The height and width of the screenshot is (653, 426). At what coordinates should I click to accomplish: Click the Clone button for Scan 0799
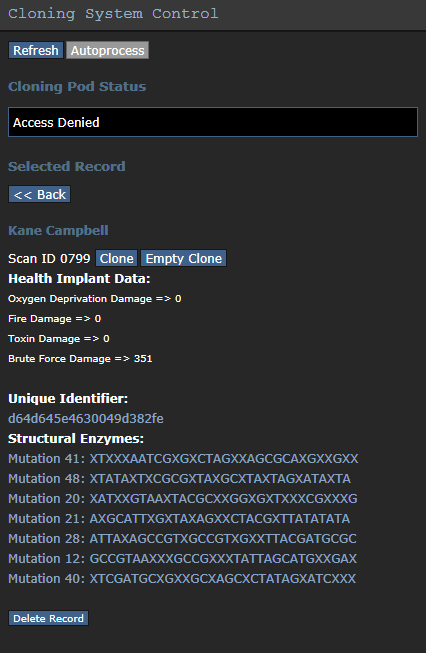pyautogui.click(x=117, y=258)
